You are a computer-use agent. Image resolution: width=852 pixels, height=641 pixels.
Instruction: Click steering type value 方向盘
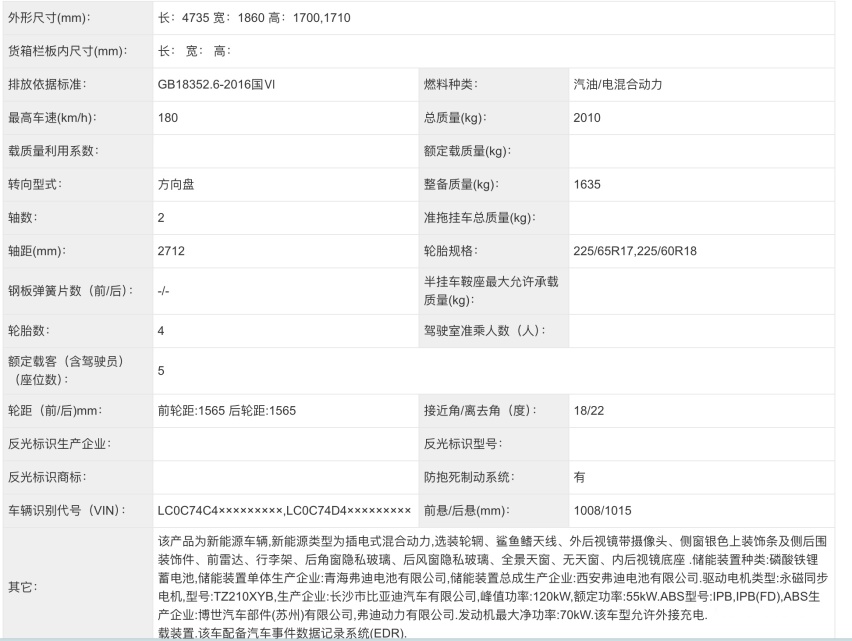pos(176,184)
